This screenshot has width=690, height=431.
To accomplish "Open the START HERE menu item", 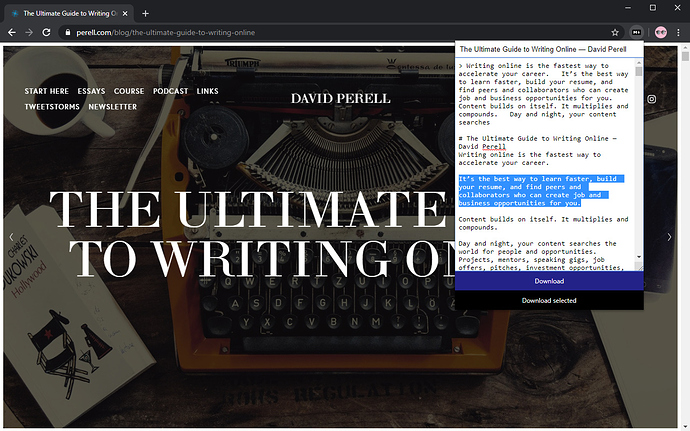I will tap(47, 91).
